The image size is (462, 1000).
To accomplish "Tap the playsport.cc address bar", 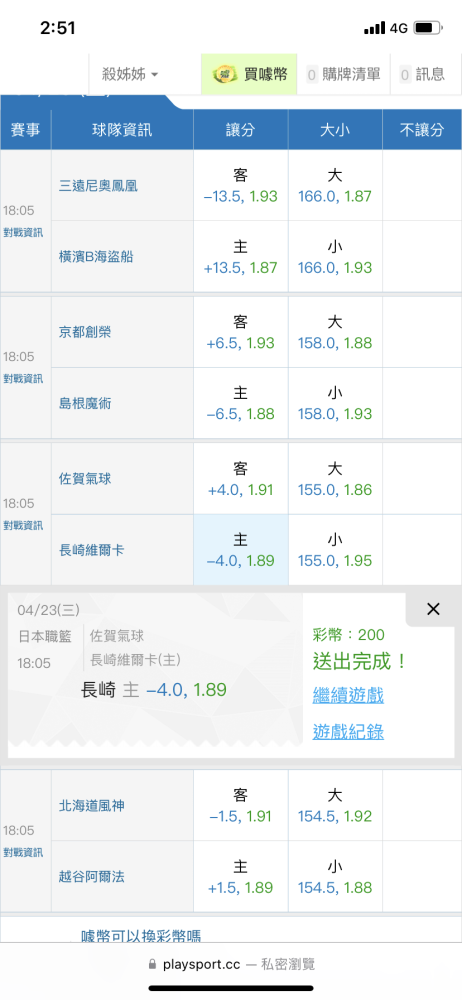I will click(x=231, y=964).
